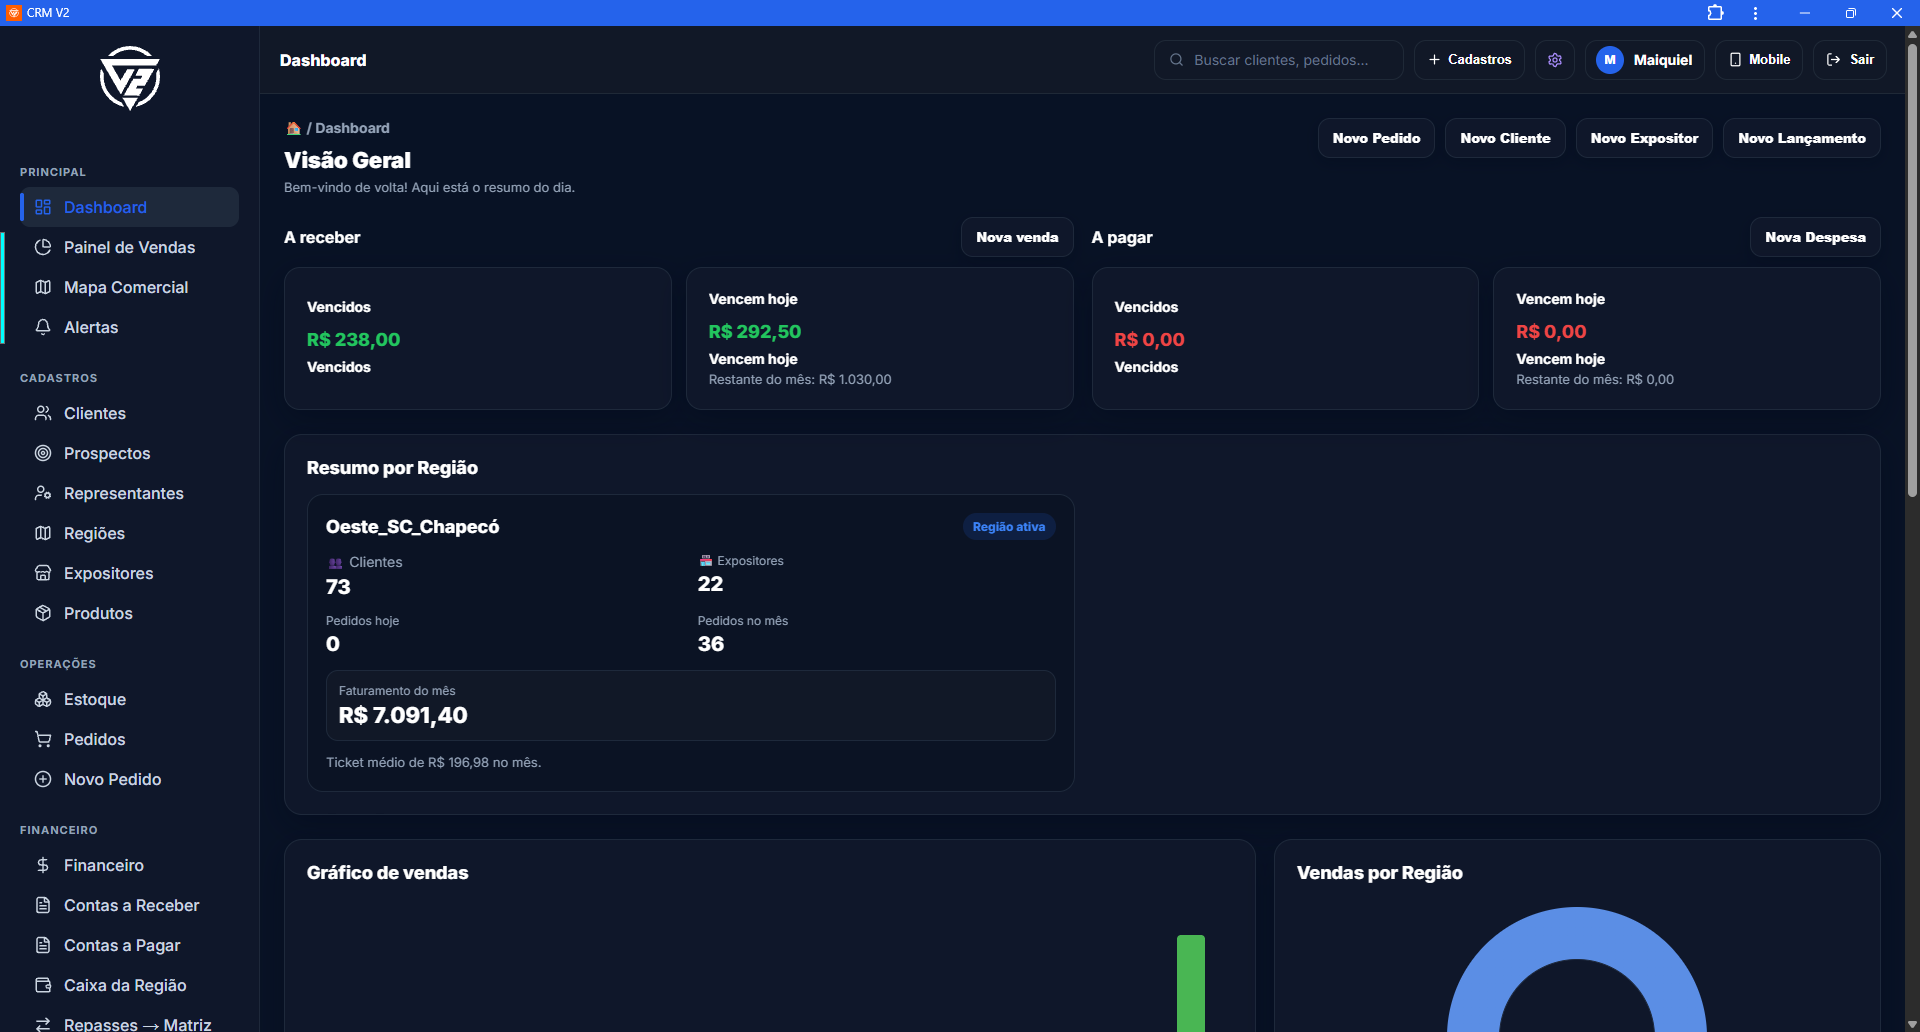Click the search clientes, pedidos field

click(x=1278, y=60)
